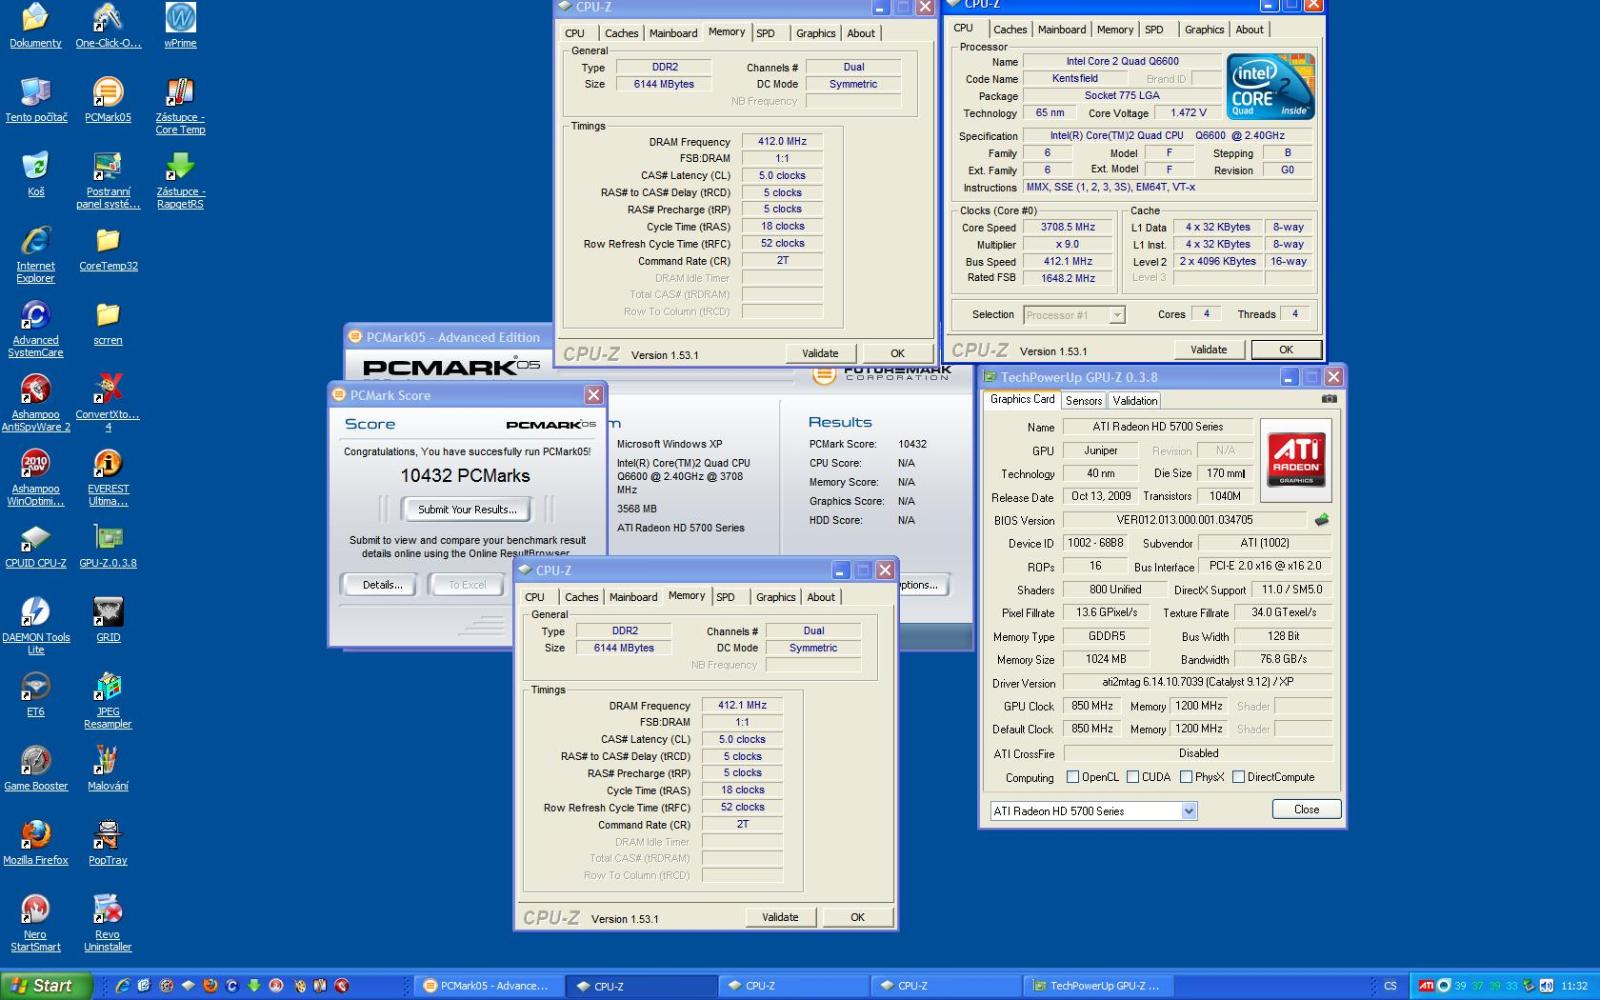The width and height of the screenshot is (1600, 1000).
Task: Open the GPU-Z.0.3.8 desktop icon
Action: click(108, 545)
